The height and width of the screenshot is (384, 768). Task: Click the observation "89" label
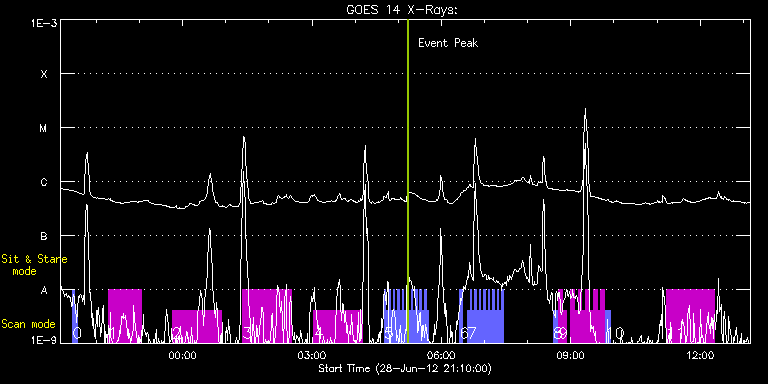[560, 334]
